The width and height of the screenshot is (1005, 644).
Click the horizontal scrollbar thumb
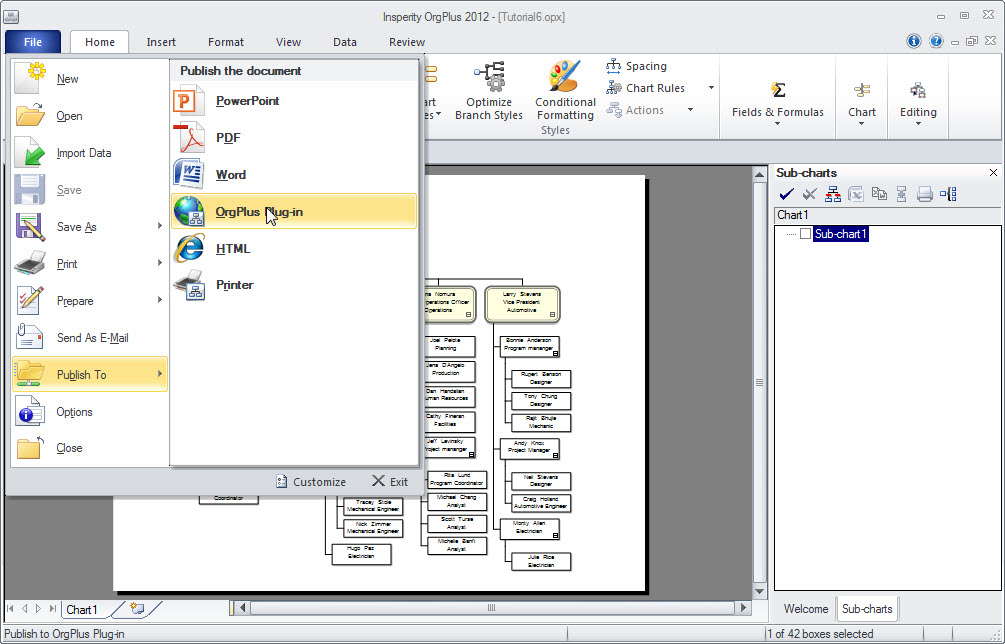(x=491, y=607)
